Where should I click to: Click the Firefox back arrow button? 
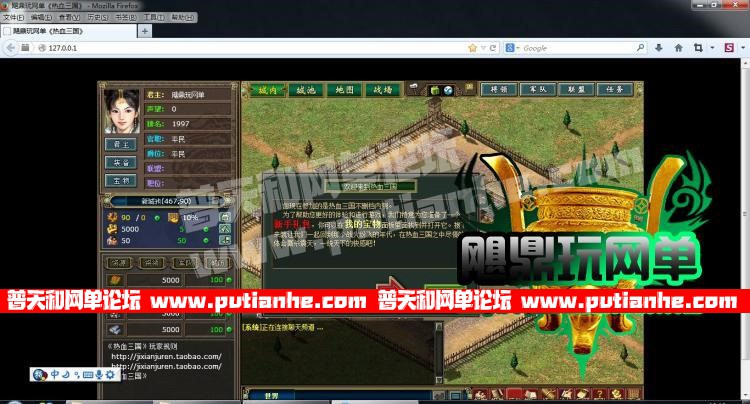[x=10, y=48]
